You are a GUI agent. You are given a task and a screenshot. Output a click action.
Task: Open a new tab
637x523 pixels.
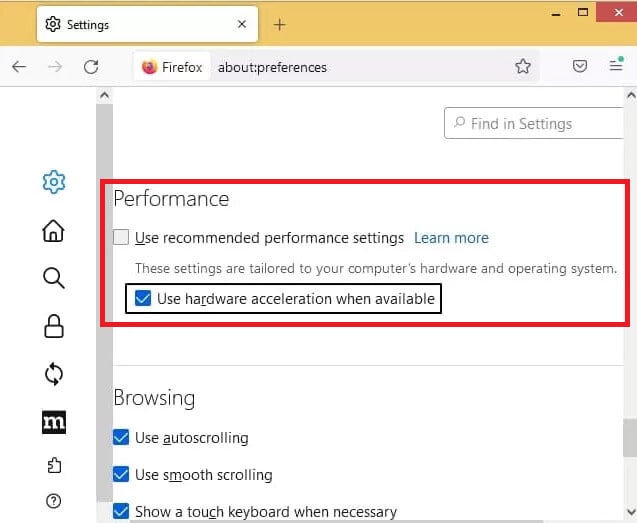(x=280, y=25)
